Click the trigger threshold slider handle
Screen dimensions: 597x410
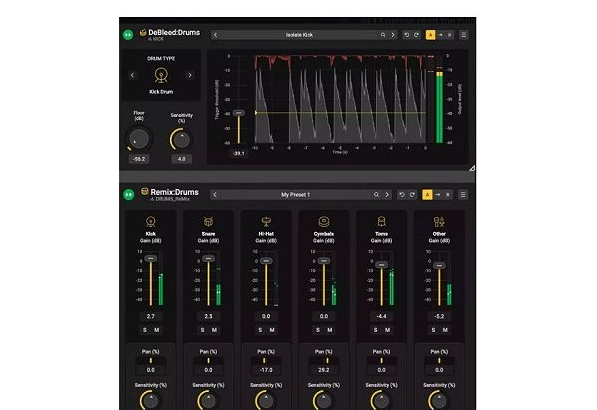click(239, 113)
